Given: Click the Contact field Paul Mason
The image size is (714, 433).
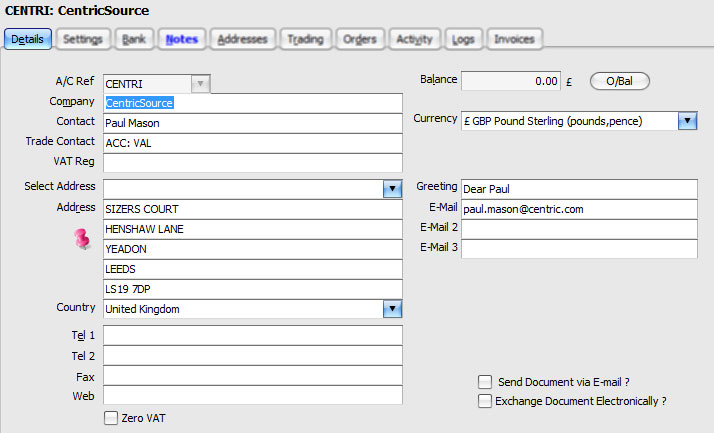Looking at the screenshot, I should click(253, 123).
